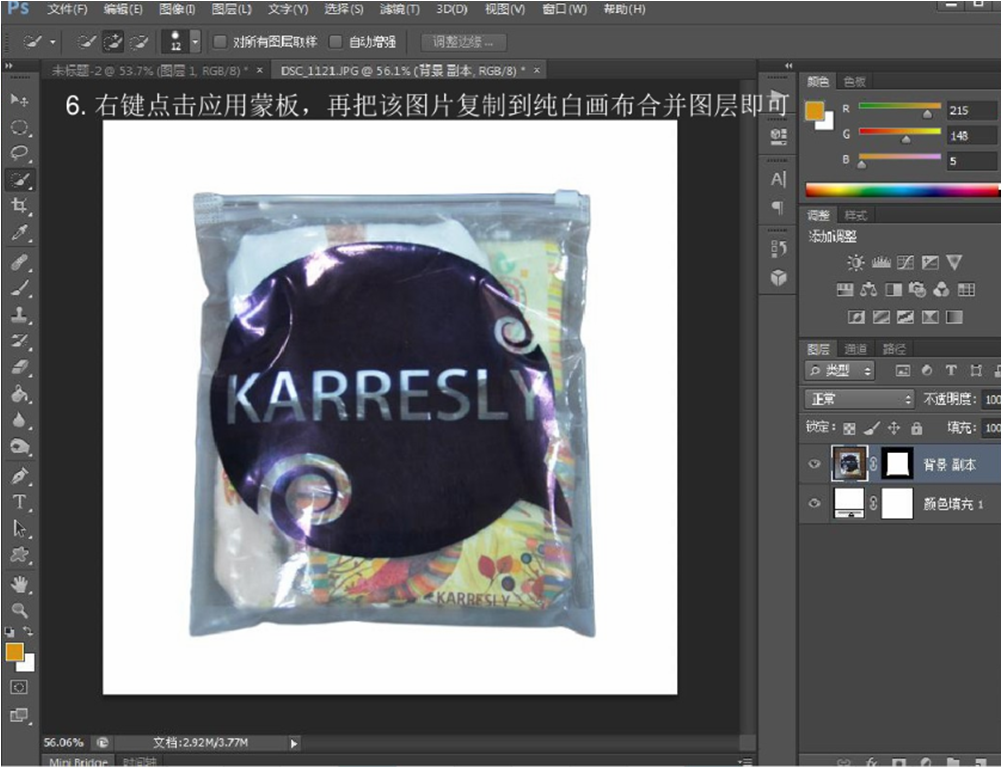Open the blend mode 正常 dropdown
This screenshot has height=768, width=1002.
[860, 399]
